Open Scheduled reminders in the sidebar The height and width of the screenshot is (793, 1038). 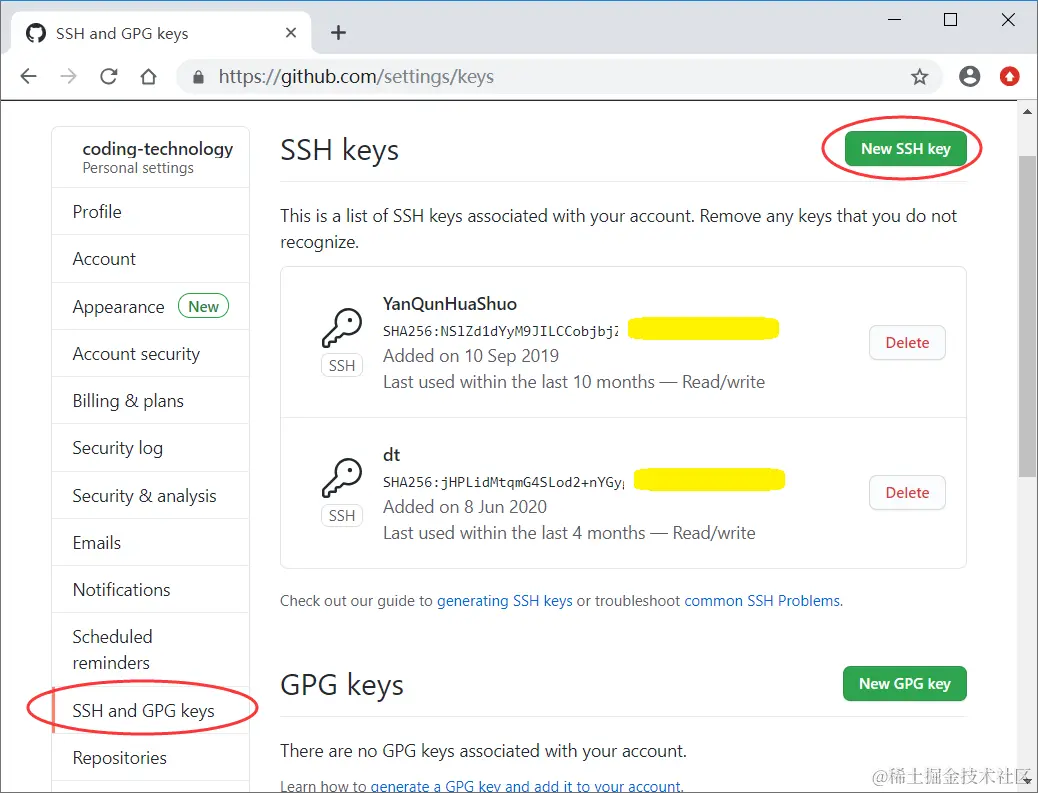150,649
